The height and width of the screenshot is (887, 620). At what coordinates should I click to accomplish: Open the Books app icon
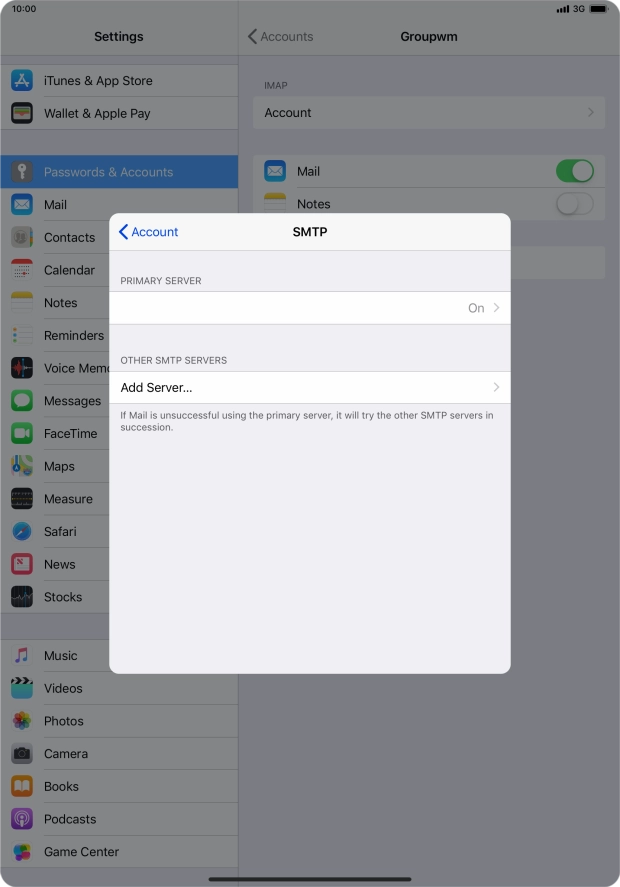pyautogui.click(x=22, y=786)
